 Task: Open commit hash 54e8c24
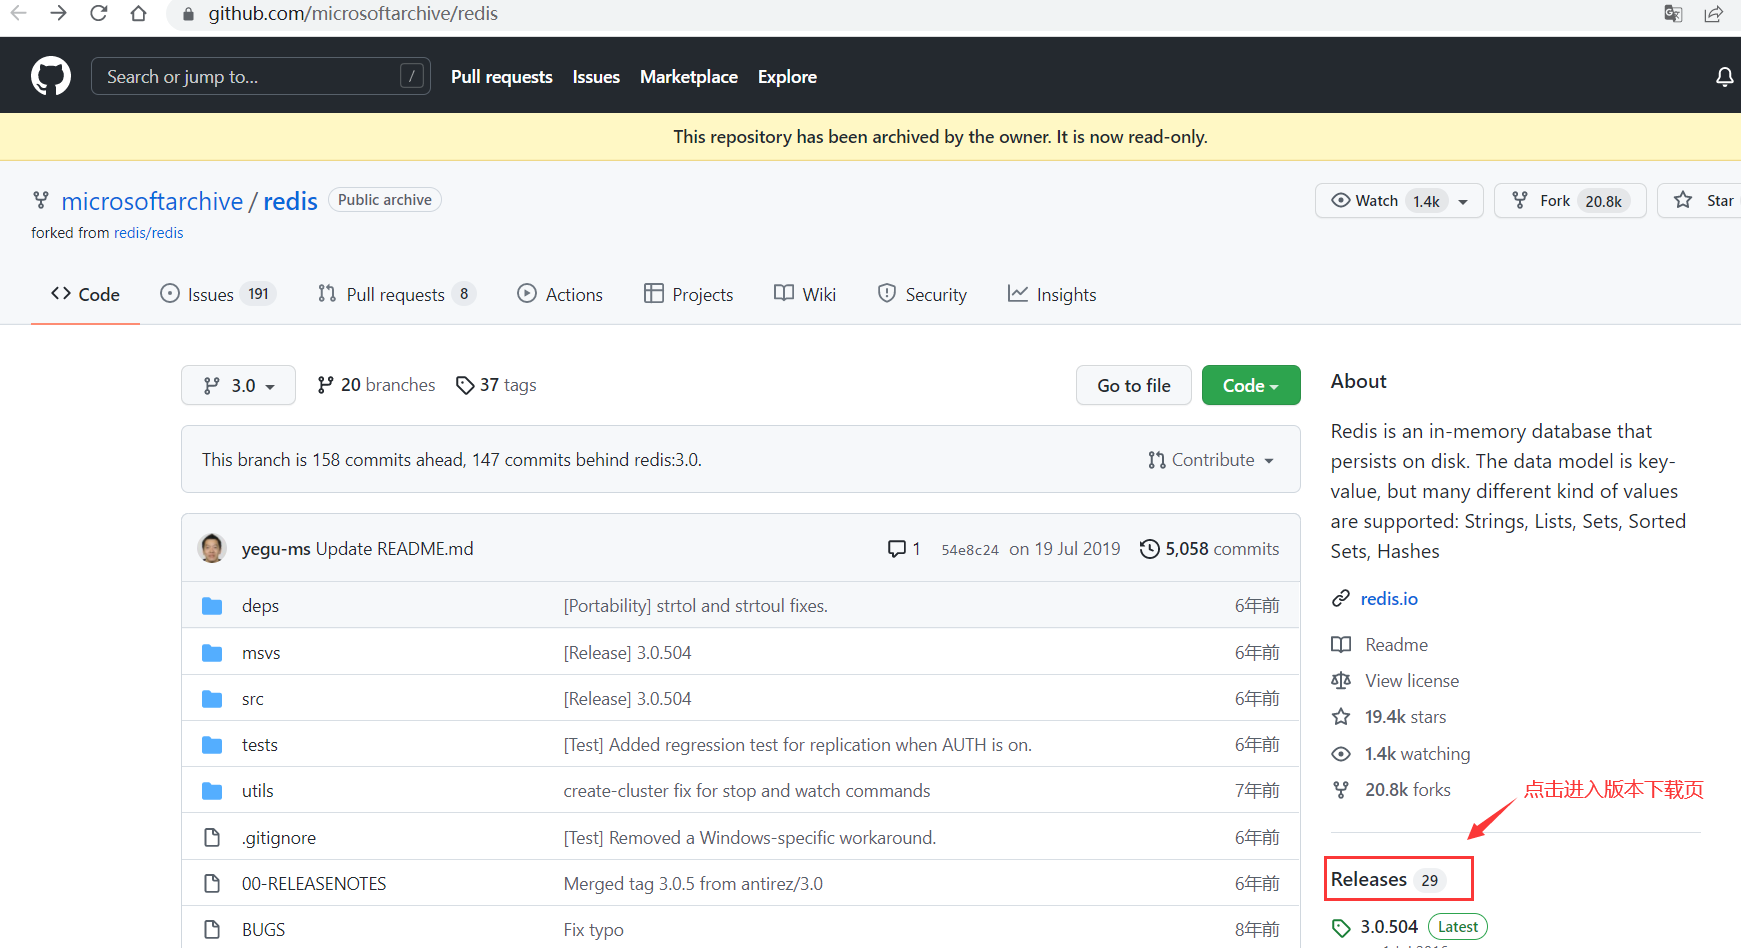coord(970,549)
